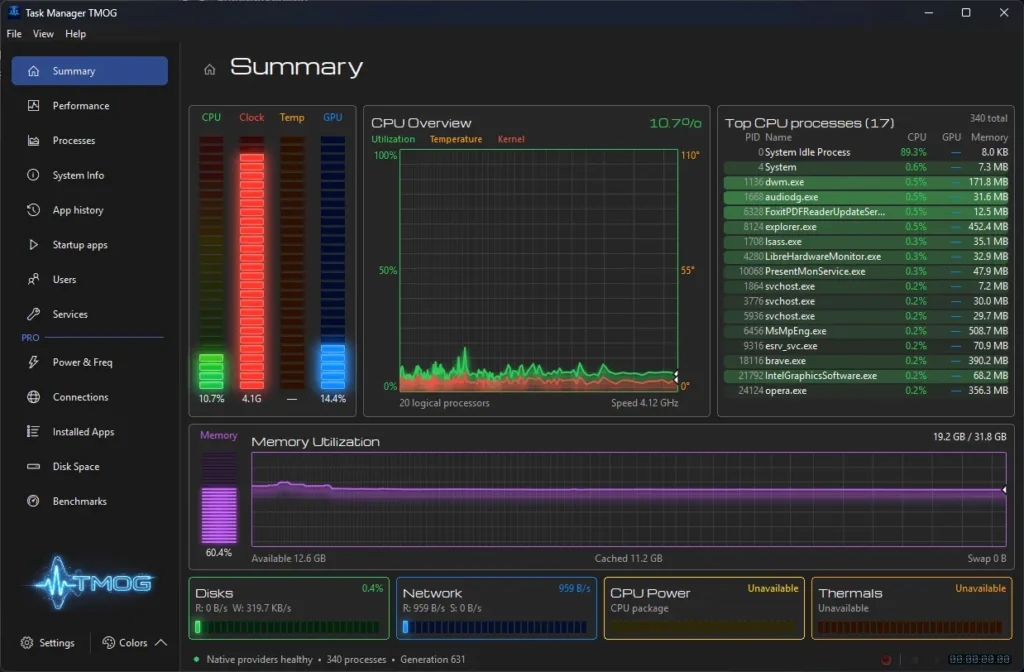The width and height of the screenshot is (1024, 672).
Task: Click the Installed Apps list icon
Action: (x=33, y=432)
